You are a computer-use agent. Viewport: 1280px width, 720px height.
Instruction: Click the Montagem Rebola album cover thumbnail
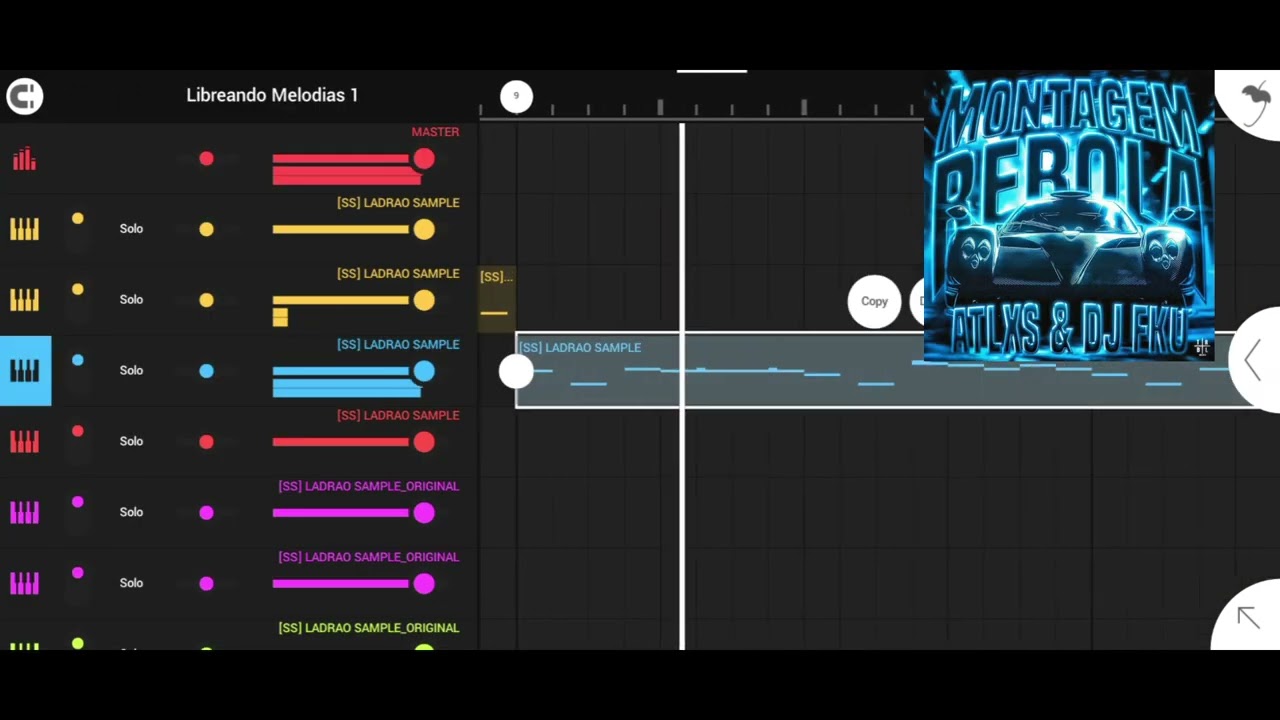coord(1069,215)
